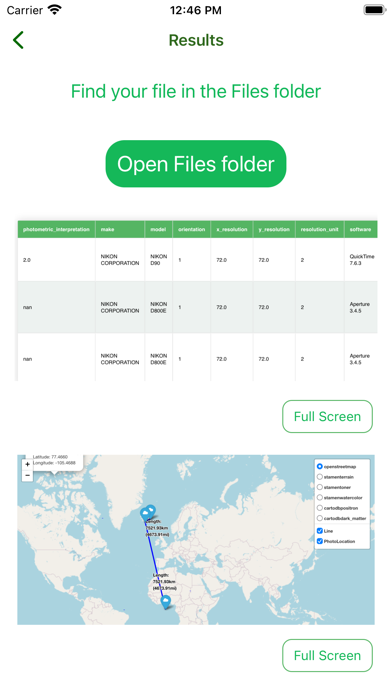Viewport: 392px width, 696px height.
Task: Click the photo marker in West Africa
Action: tap(166, 603)
